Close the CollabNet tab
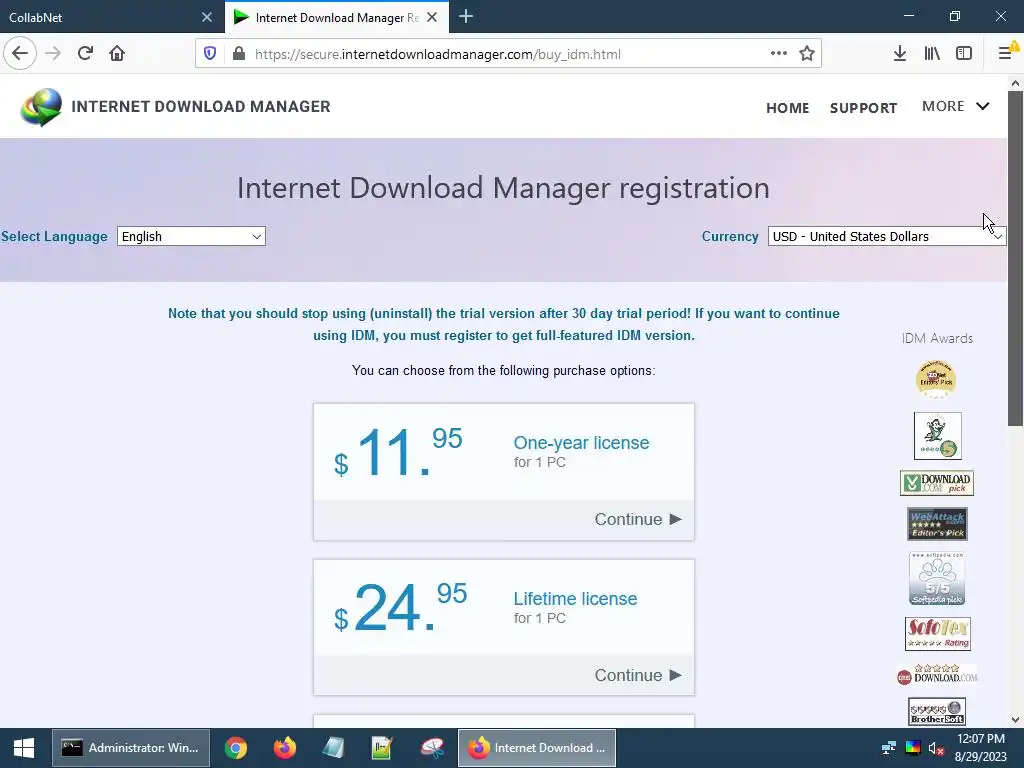The width and height of the screenshot is (1024, 768). pyautogui.click(x=207, y=17)
